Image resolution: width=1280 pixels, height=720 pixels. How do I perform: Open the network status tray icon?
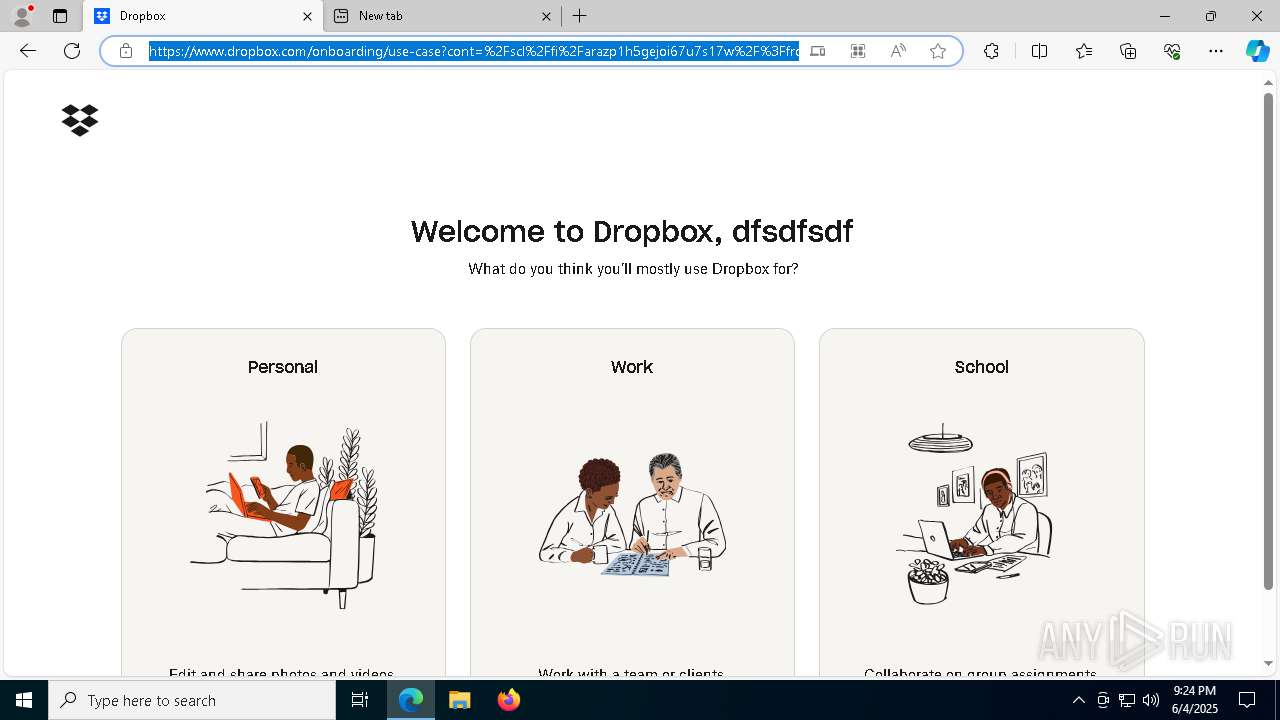[x=1127, y=700]
